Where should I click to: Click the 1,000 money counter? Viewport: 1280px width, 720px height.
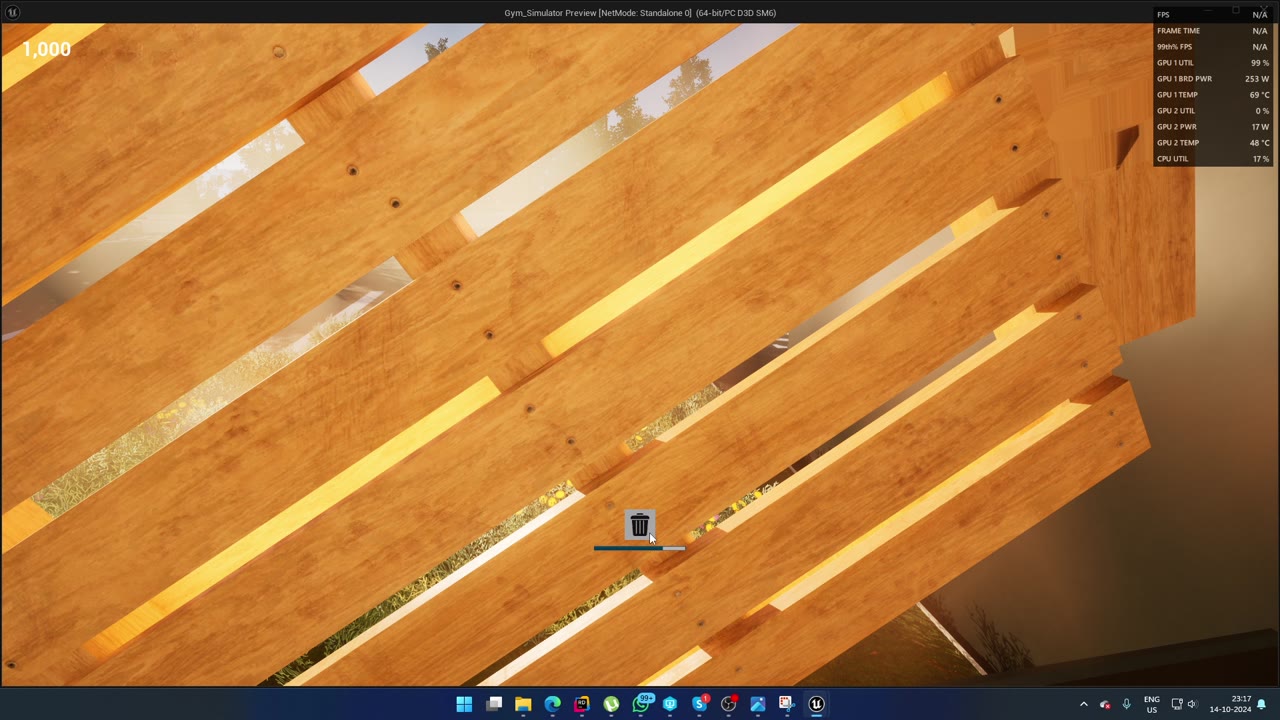pos(46,50)
